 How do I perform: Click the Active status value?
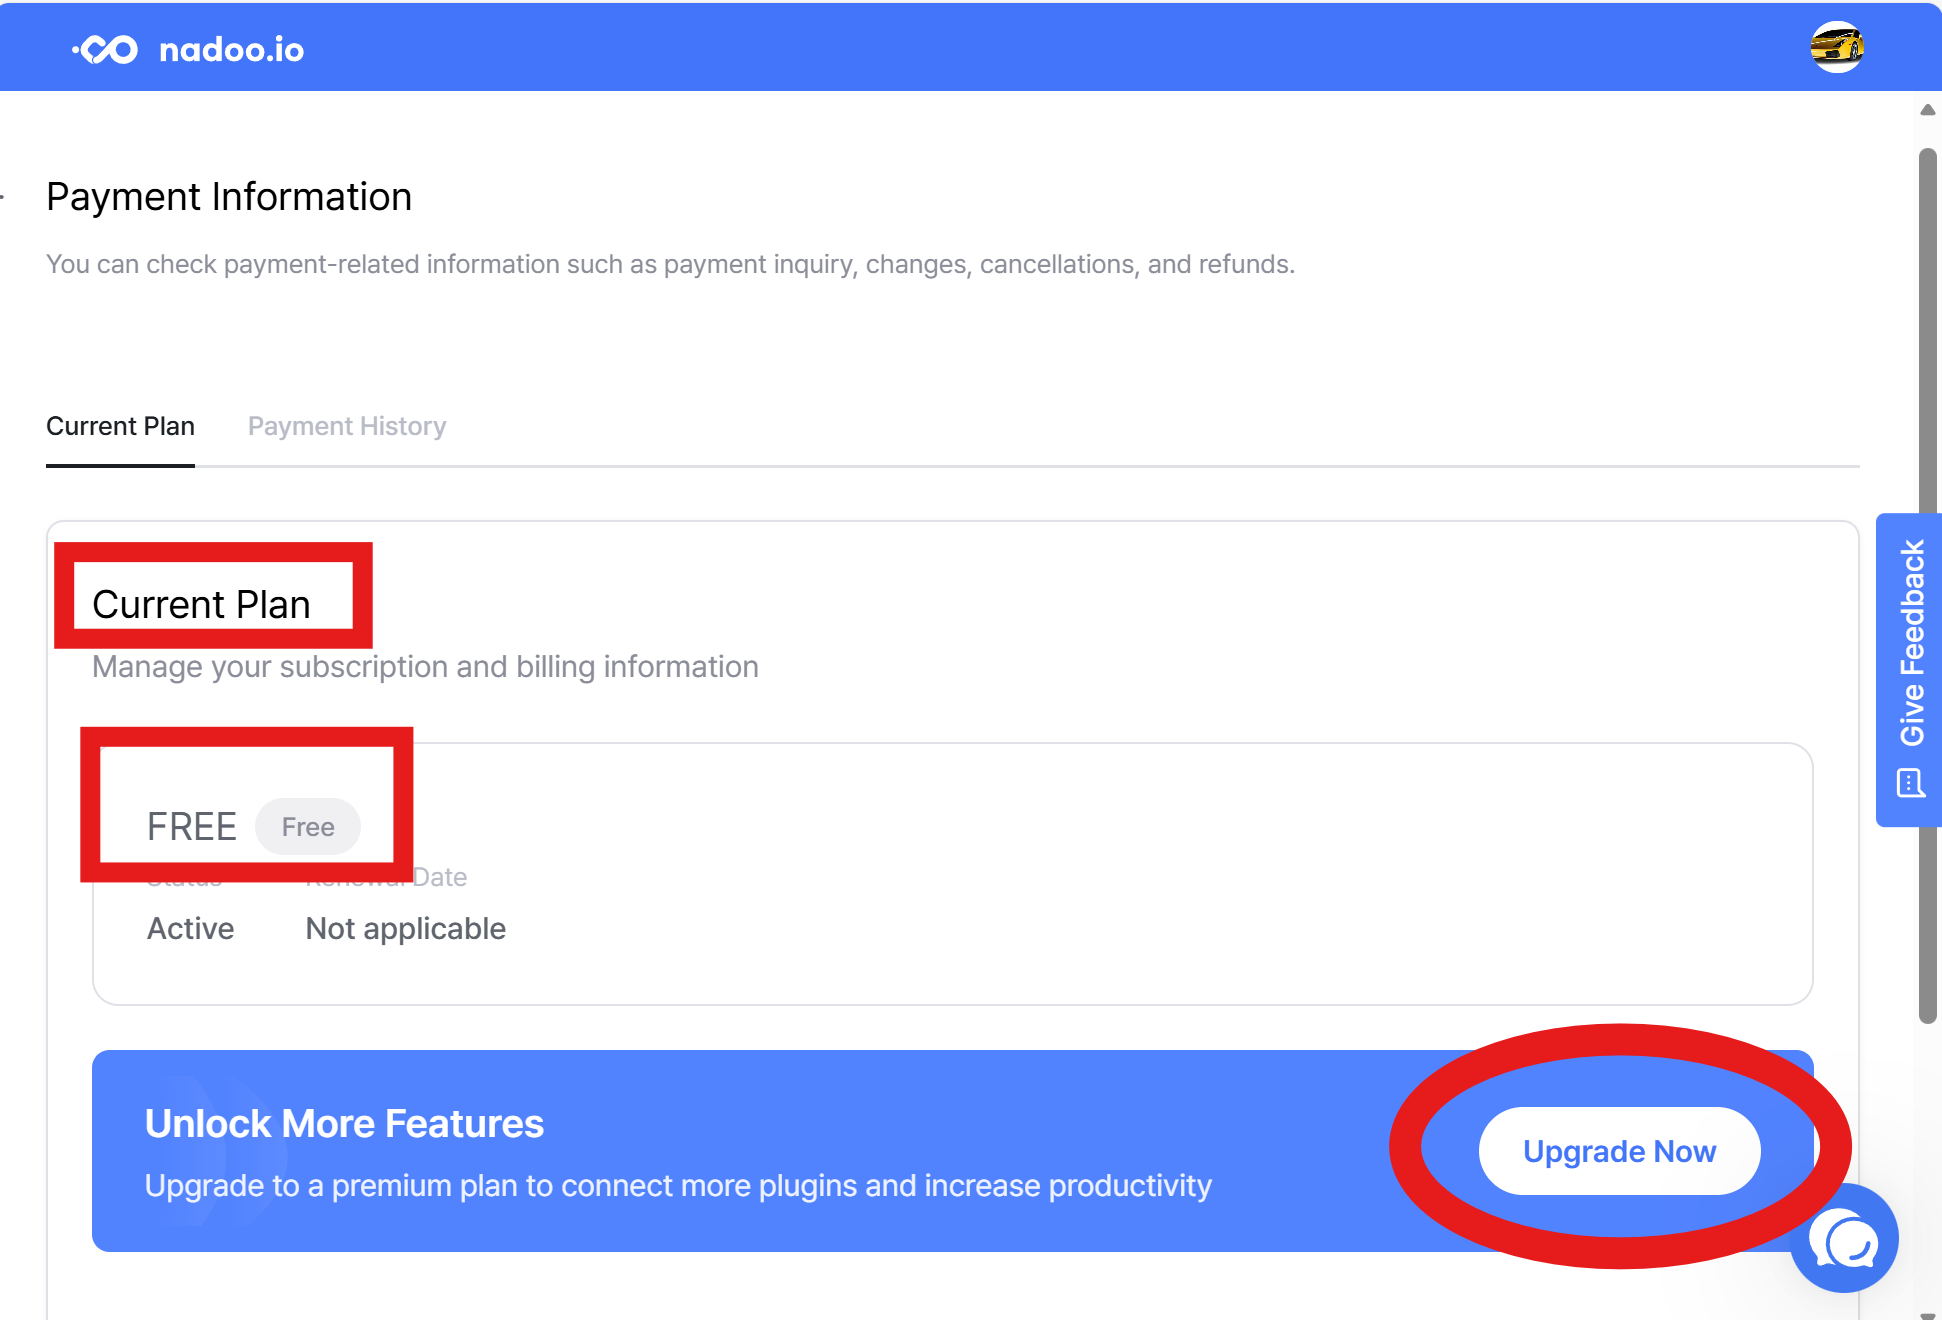point(190,929)
